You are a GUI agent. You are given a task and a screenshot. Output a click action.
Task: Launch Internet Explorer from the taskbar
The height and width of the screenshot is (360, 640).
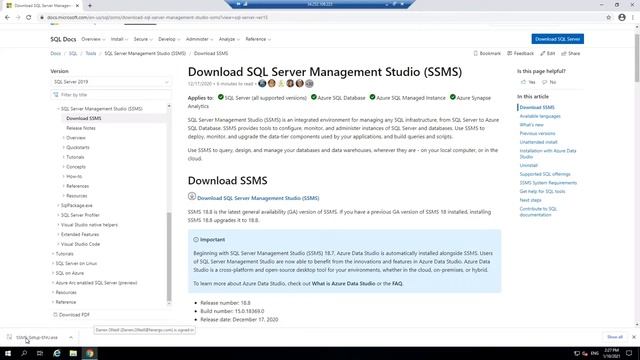[x=57, y=353]
